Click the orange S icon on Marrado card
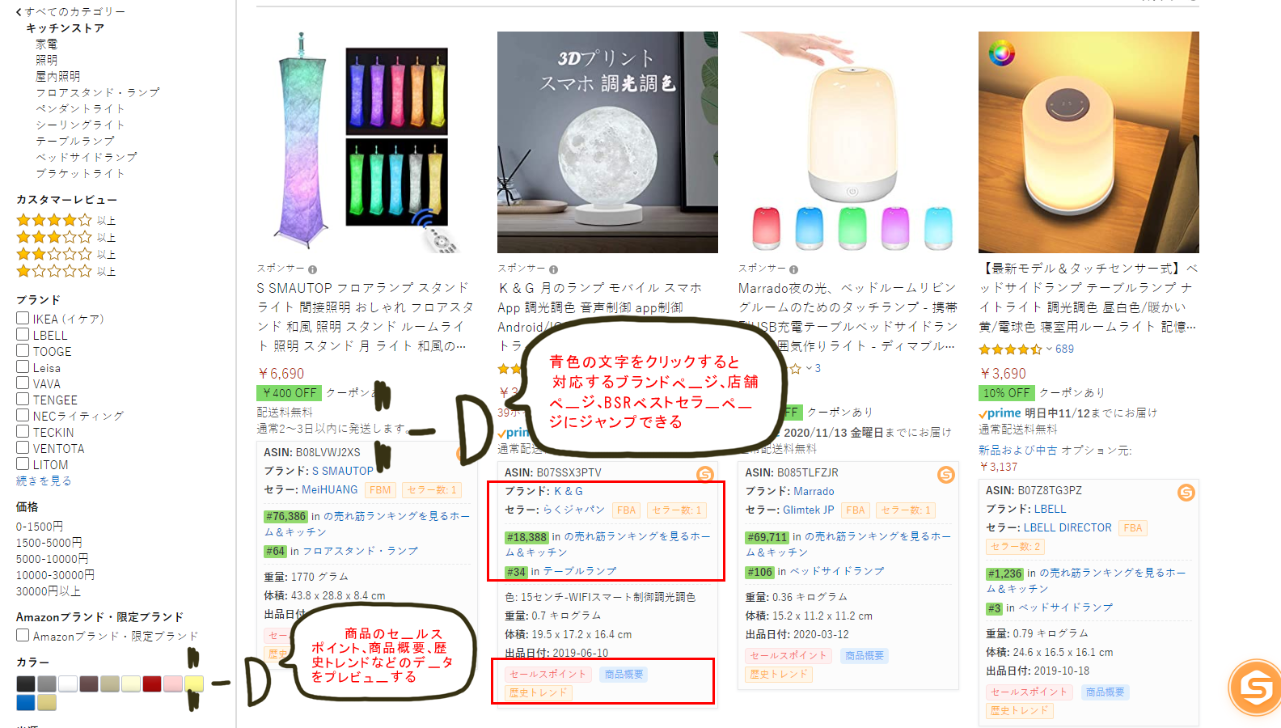The width and height of the screenshot is (1281, 728). 946,474
